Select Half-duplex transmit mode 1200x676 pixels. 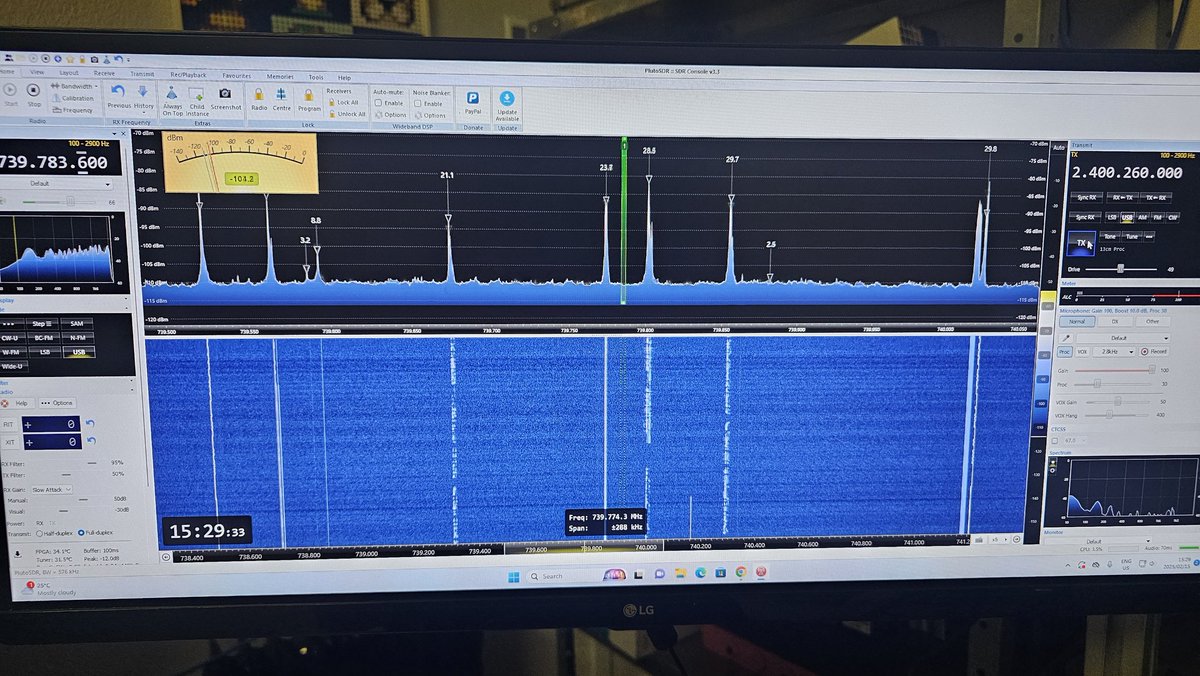tap(39, 533)
